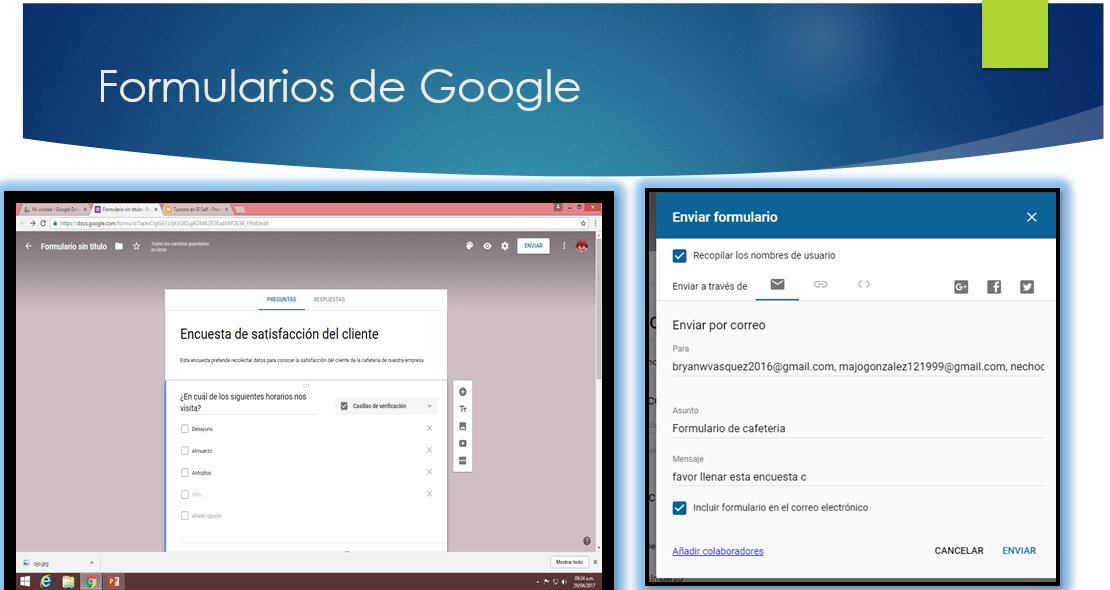
Task: Expand the ojo.jpg download options arrow
Action: coord(91,562)
